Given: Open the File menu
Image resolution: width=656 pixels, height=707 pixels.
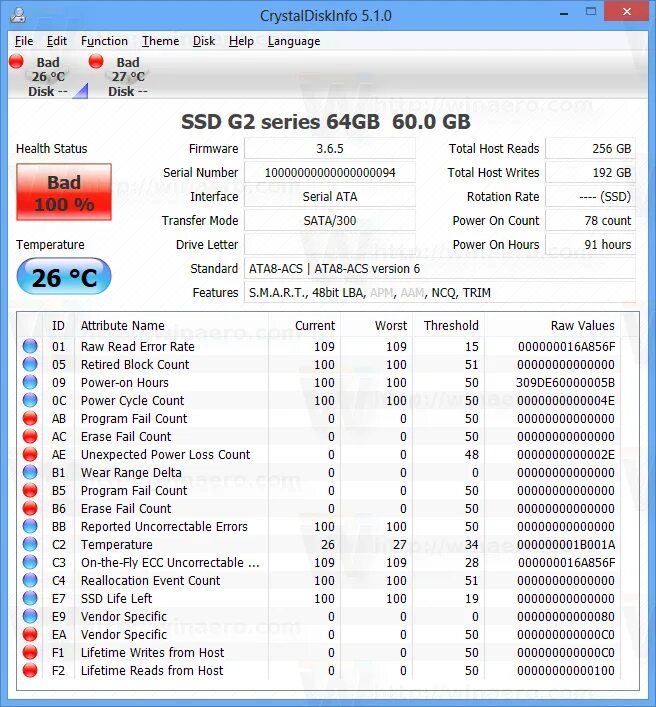Looking at the screenshot, I should (24, 41).
